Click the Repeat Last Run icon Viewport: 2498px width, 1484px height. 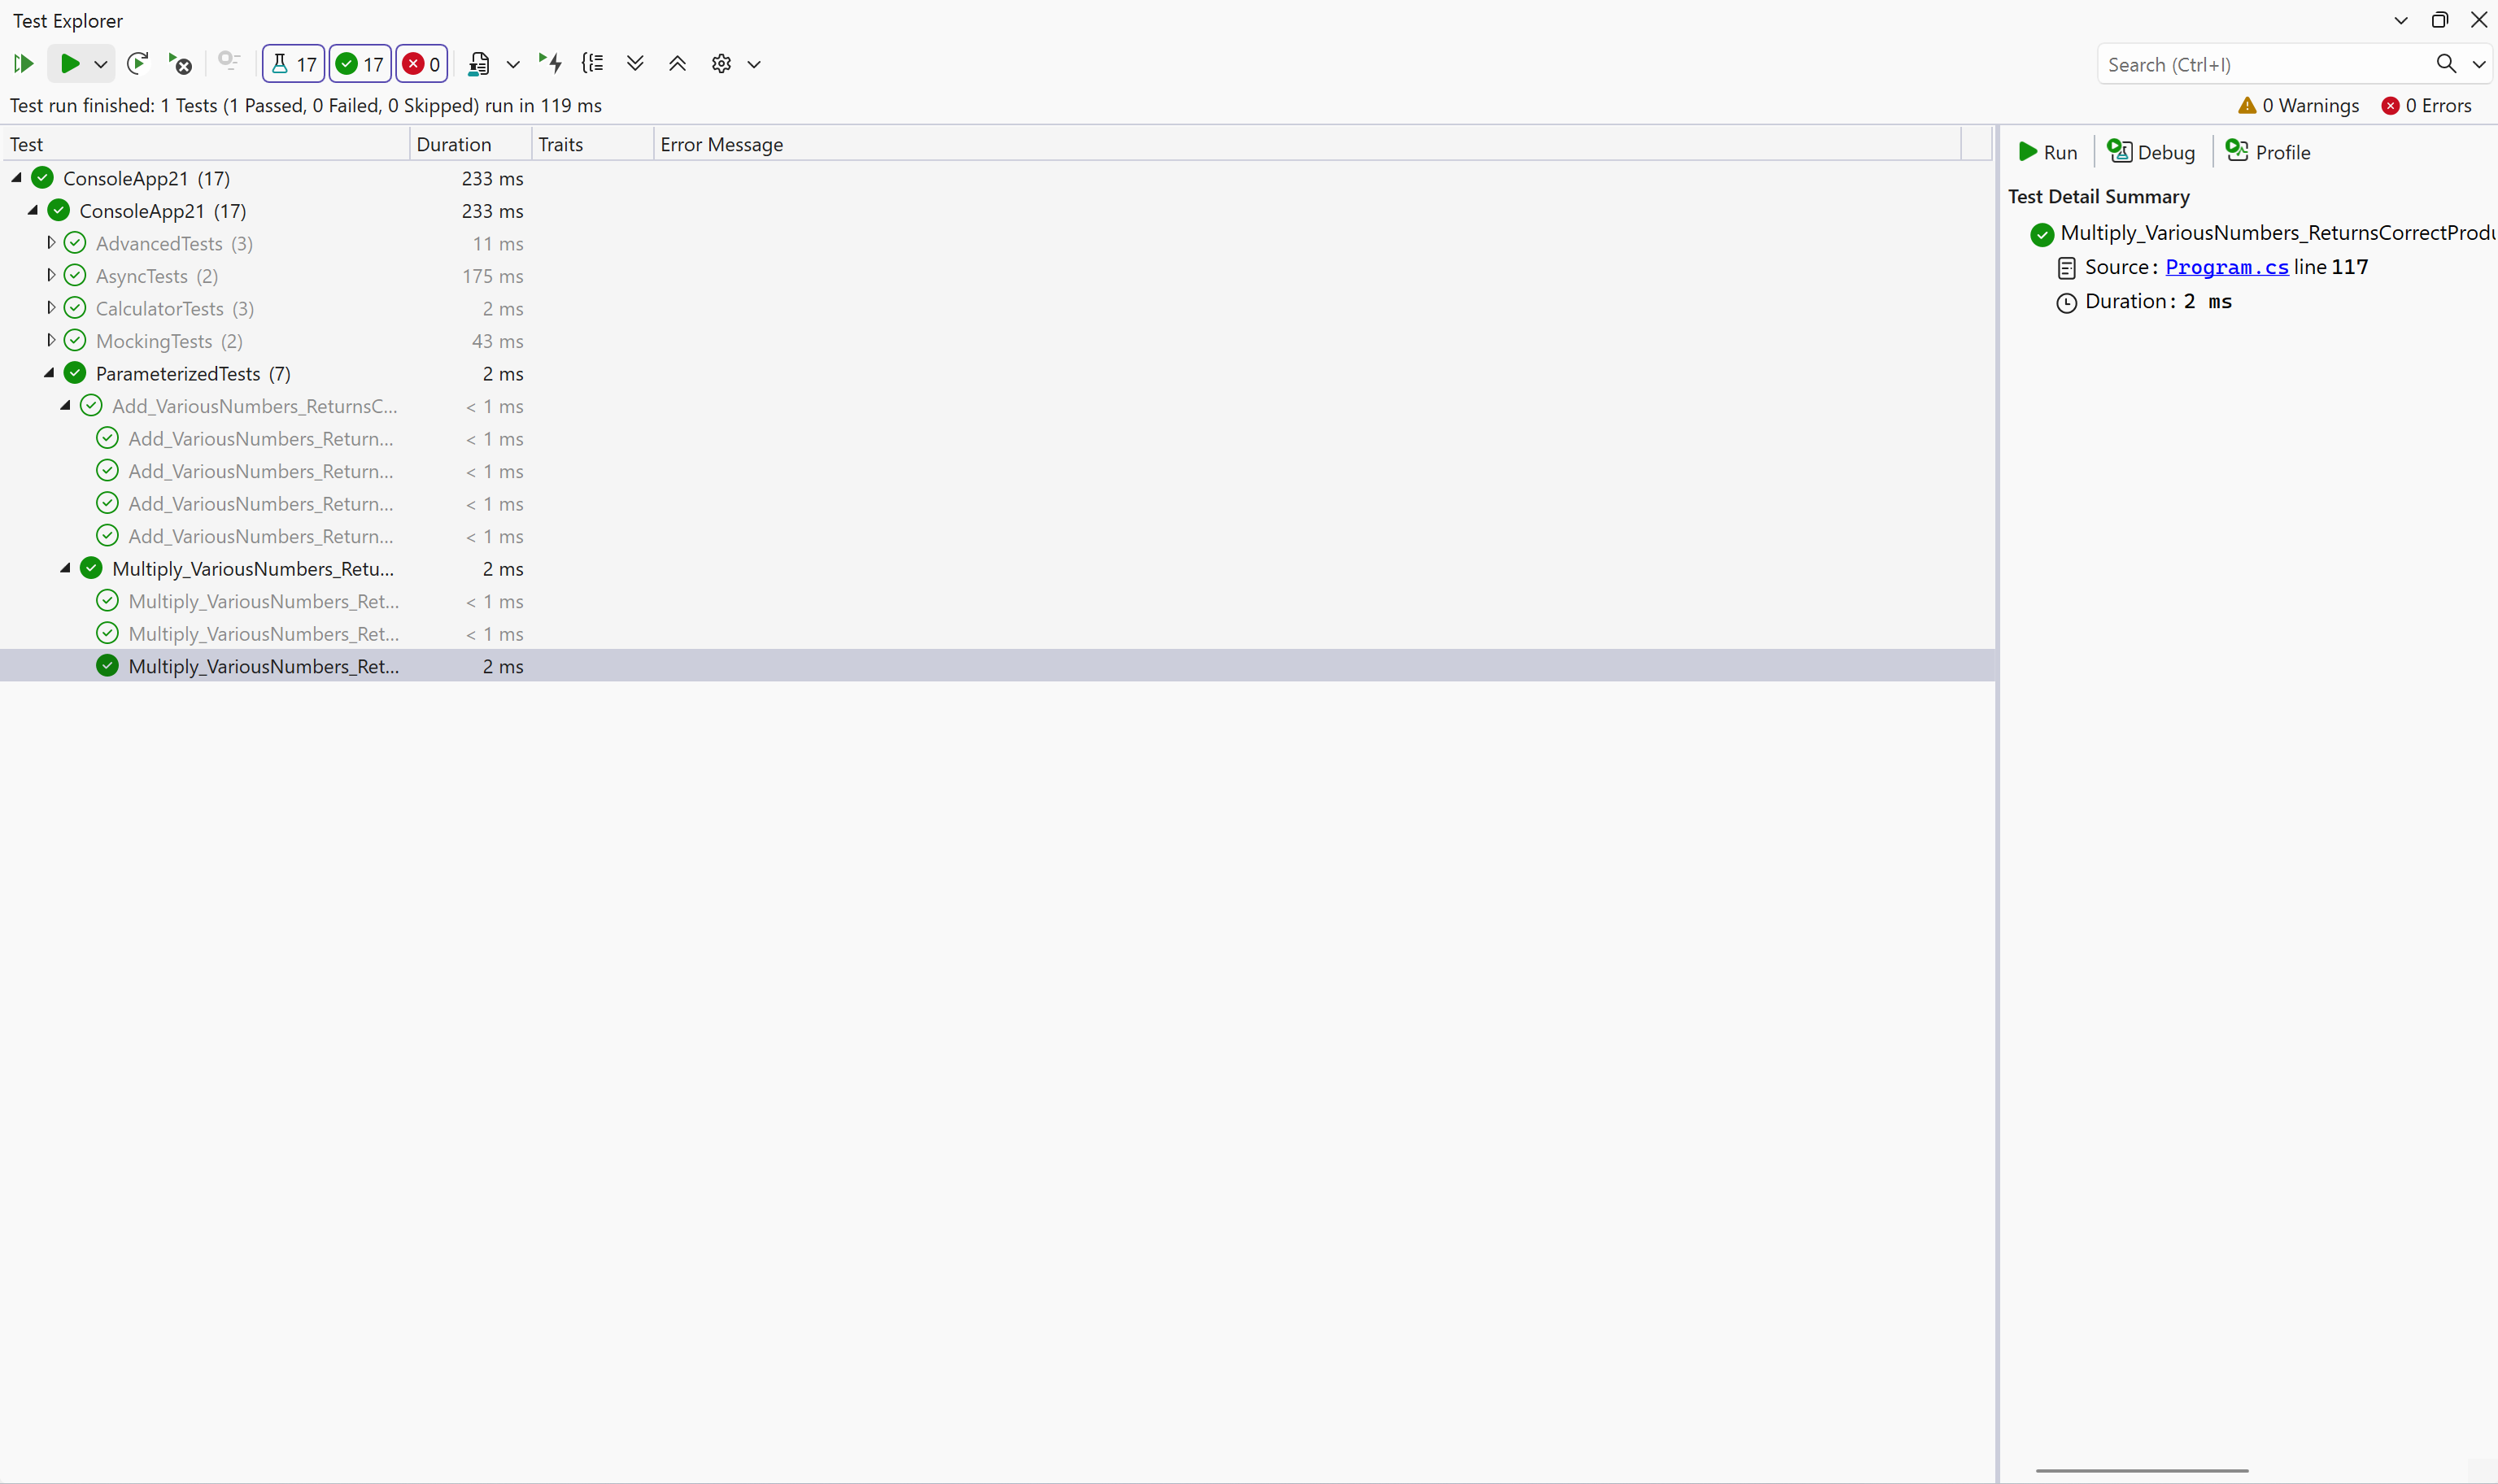pos(138,64)
